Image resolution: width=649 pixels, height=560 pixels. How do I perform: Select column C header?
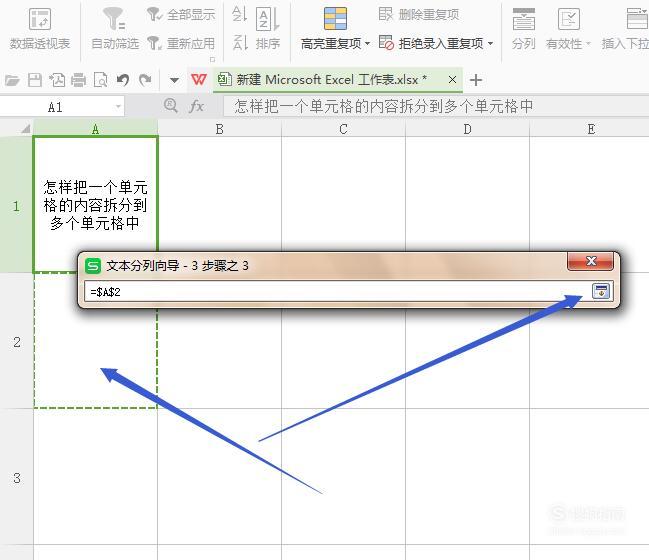coord(344,129)
